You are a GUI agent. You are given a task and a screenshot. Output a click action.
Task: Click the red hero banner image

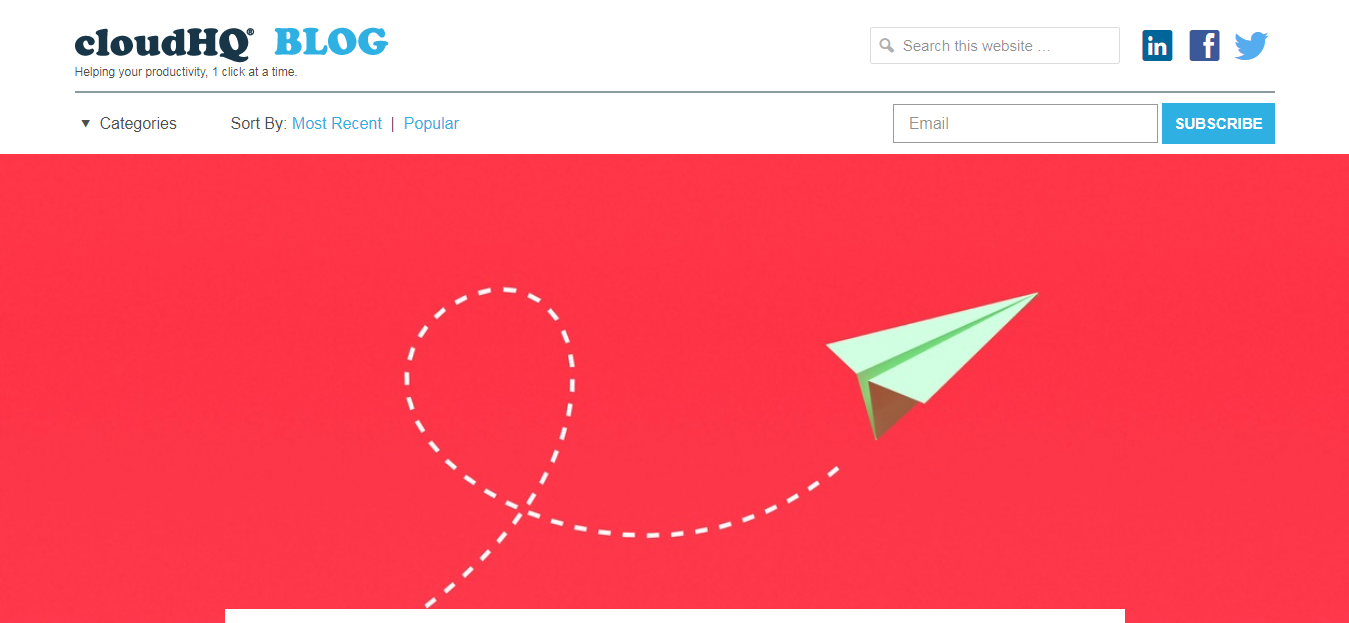[674, 388]
